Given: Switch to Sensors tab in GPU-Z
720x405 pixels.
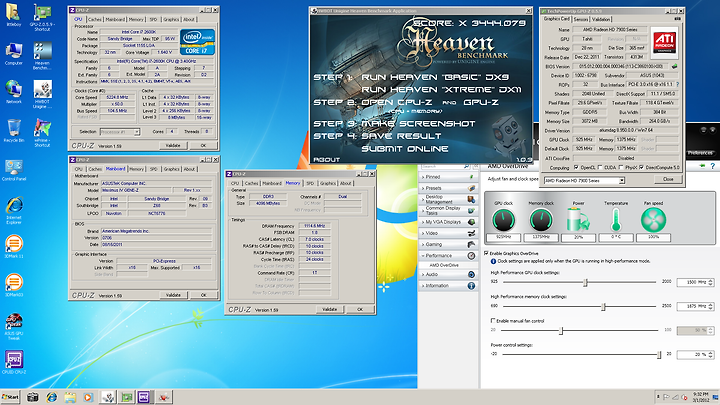Looking at the screenshot, I should point(581,19).
